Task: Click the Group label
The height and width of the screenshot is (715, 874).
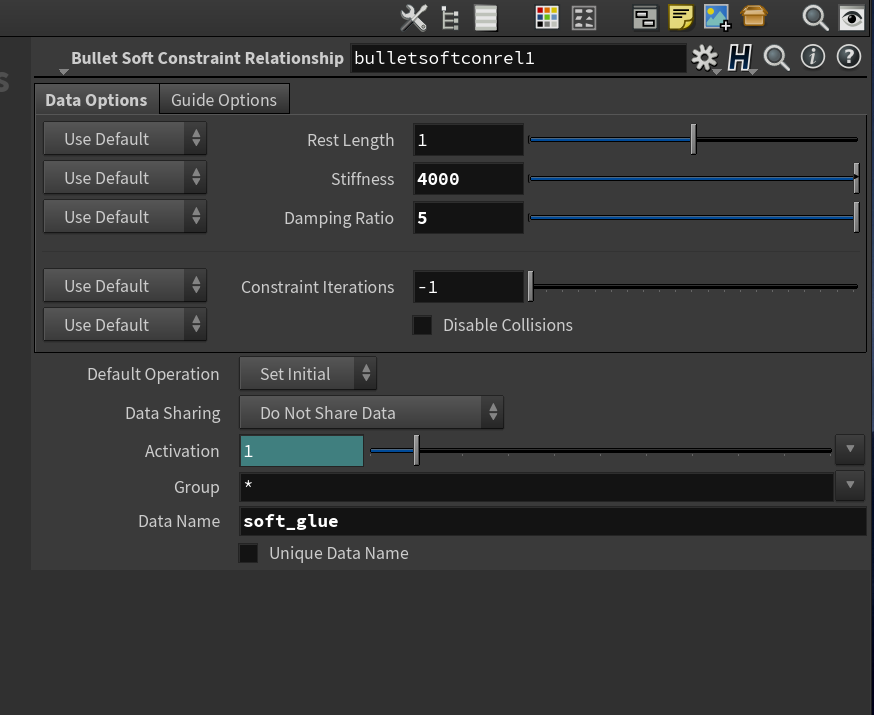Action: [x=197, y=487]
